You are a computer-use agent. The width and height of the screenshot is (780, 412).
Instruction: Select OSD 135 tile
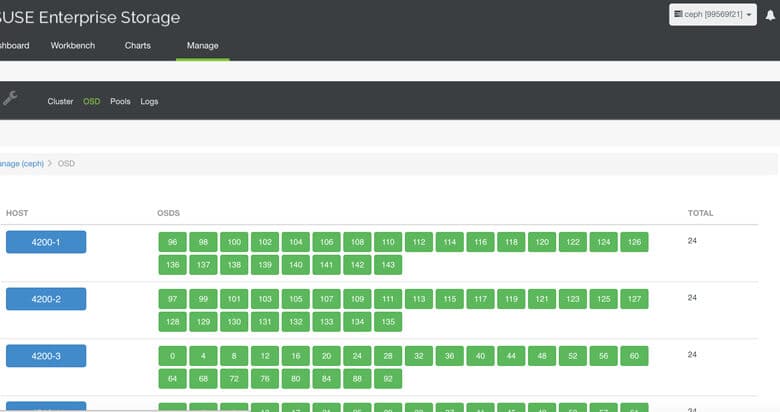pos(388,322)
